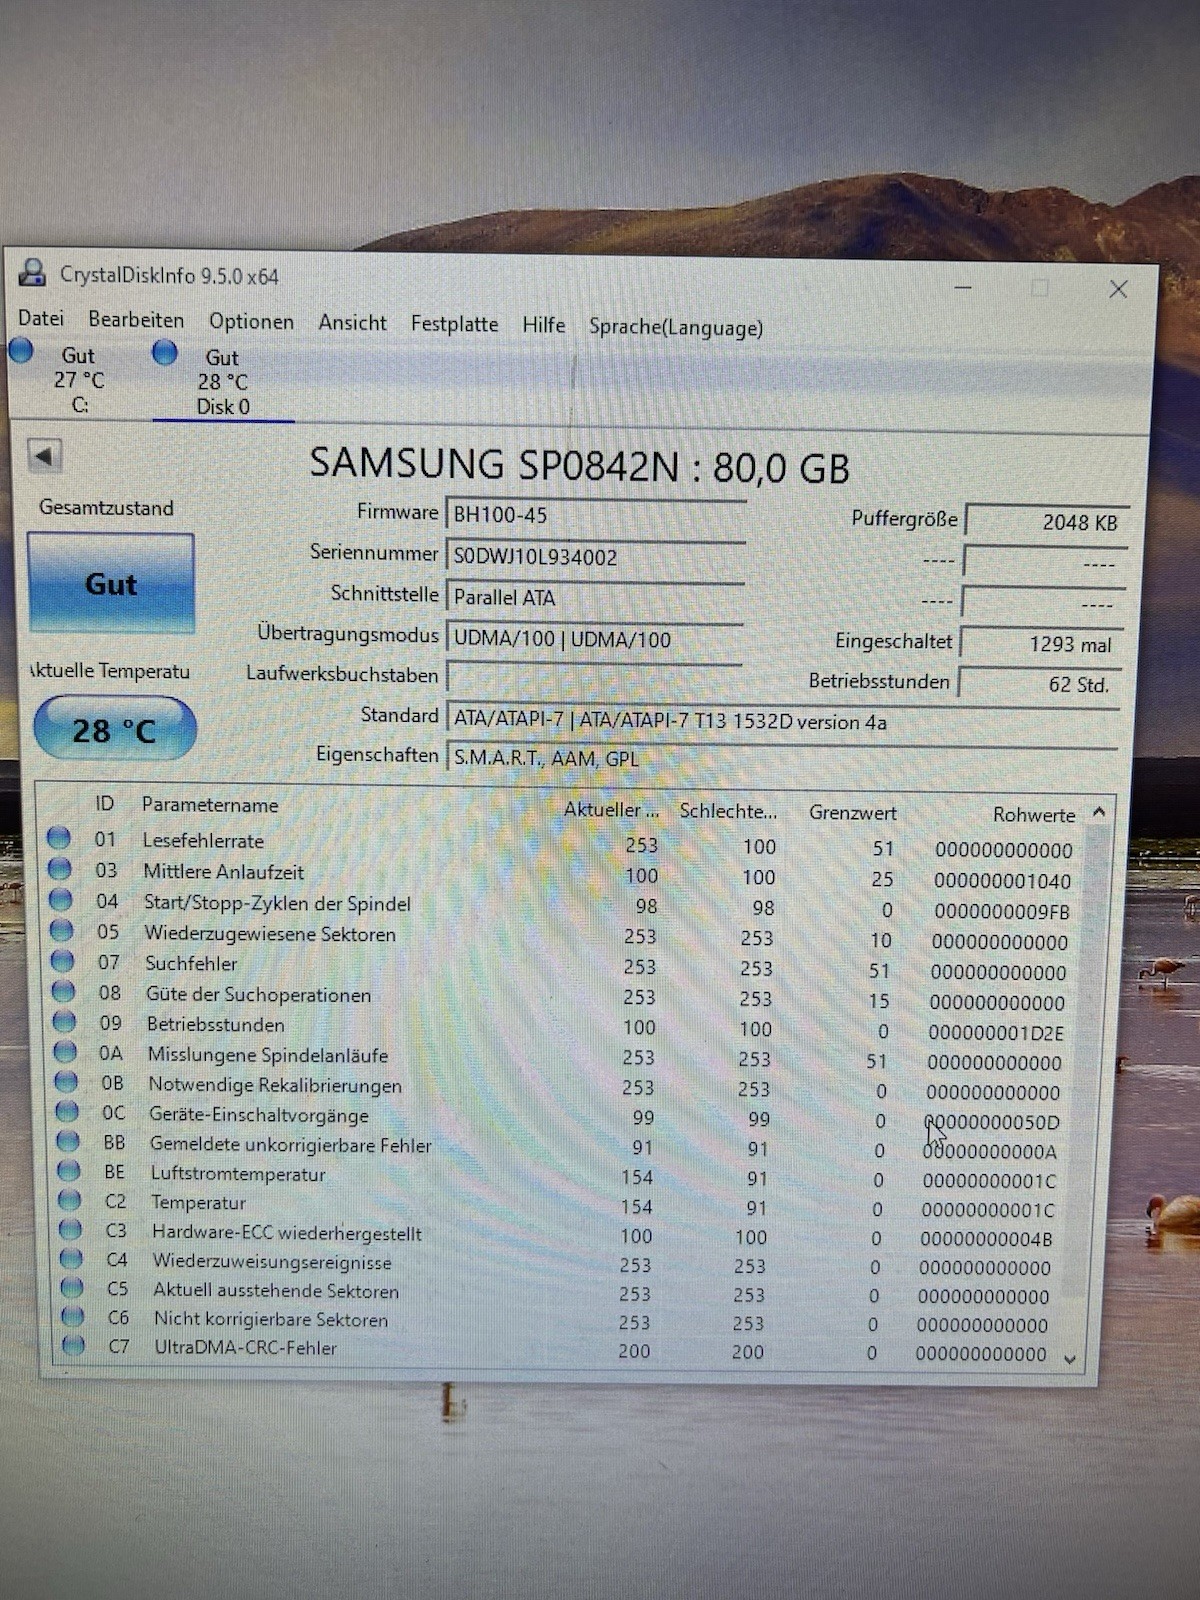Select the C: drive tab at 27 °C

[x=78, y=380]
